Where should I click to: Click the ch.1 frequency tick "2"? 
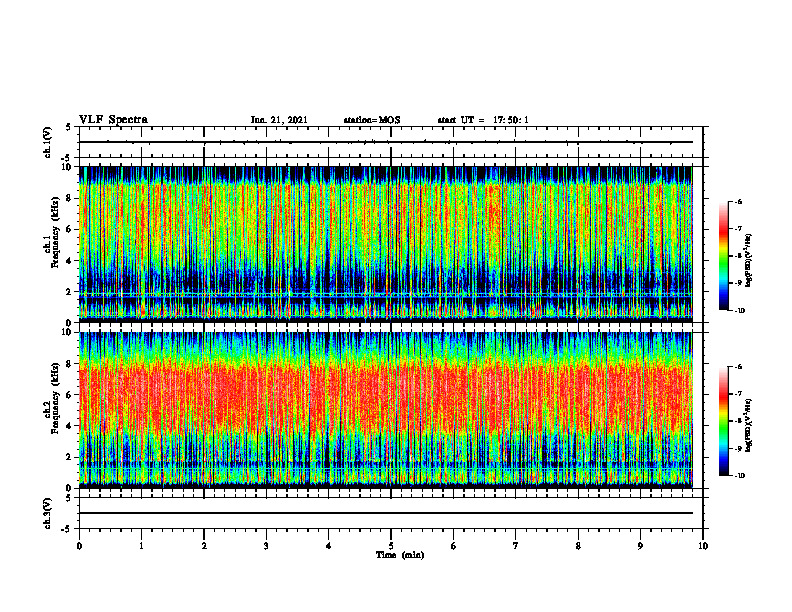tap(70, 292)
